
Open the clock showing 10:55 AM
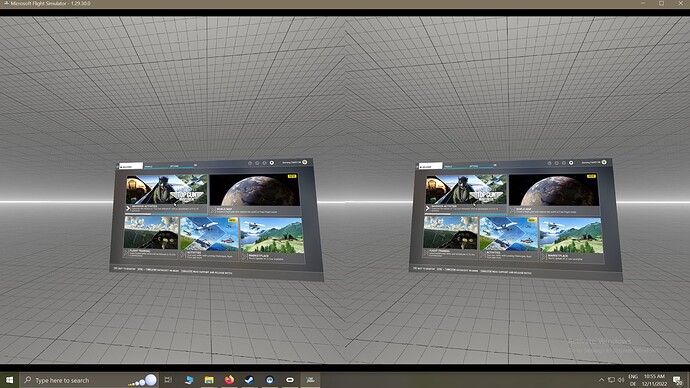click(654, 380)
